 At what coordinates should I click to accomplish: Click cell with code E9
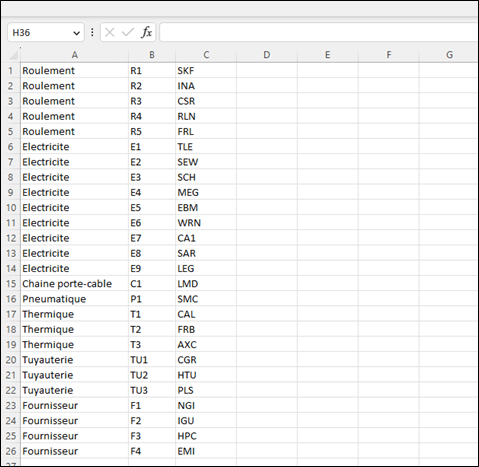[152, 268]
